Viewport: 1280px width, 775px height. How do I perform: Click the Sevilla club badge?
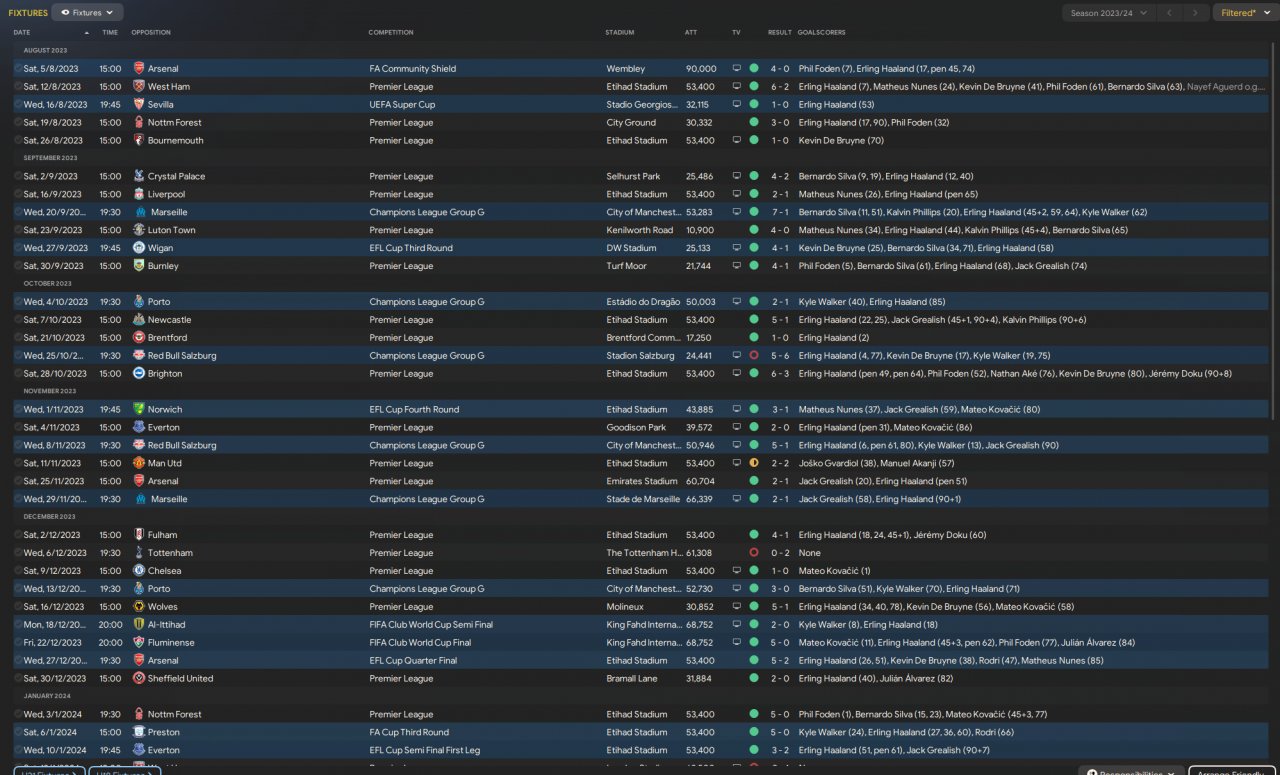coord(138,105)
